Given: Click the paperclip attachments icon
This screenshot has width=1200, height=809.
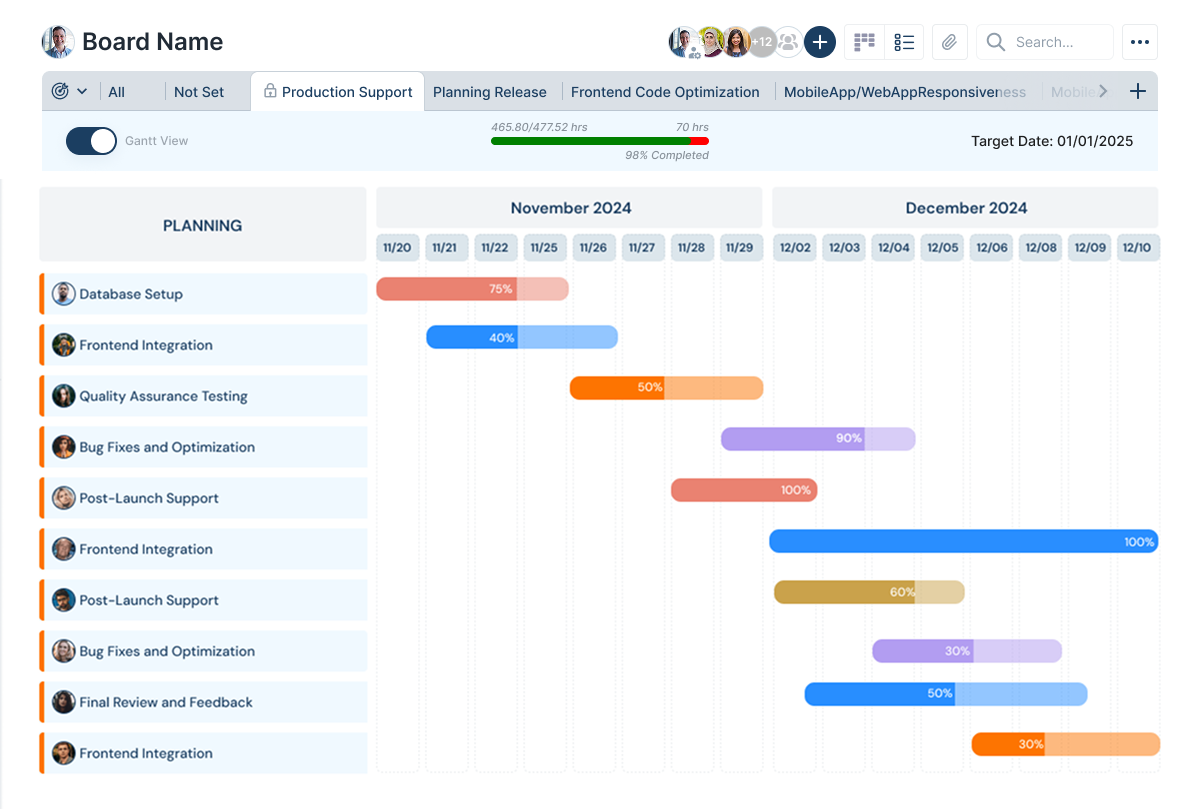Looking at the screenshot, I should coord(949,42).
